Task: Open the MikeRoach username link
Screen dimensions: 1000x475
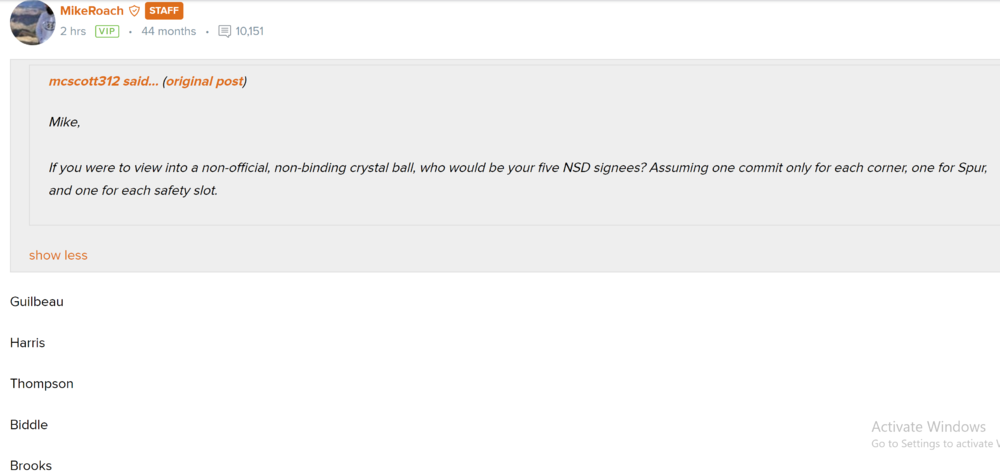Action: coord(92,11)
